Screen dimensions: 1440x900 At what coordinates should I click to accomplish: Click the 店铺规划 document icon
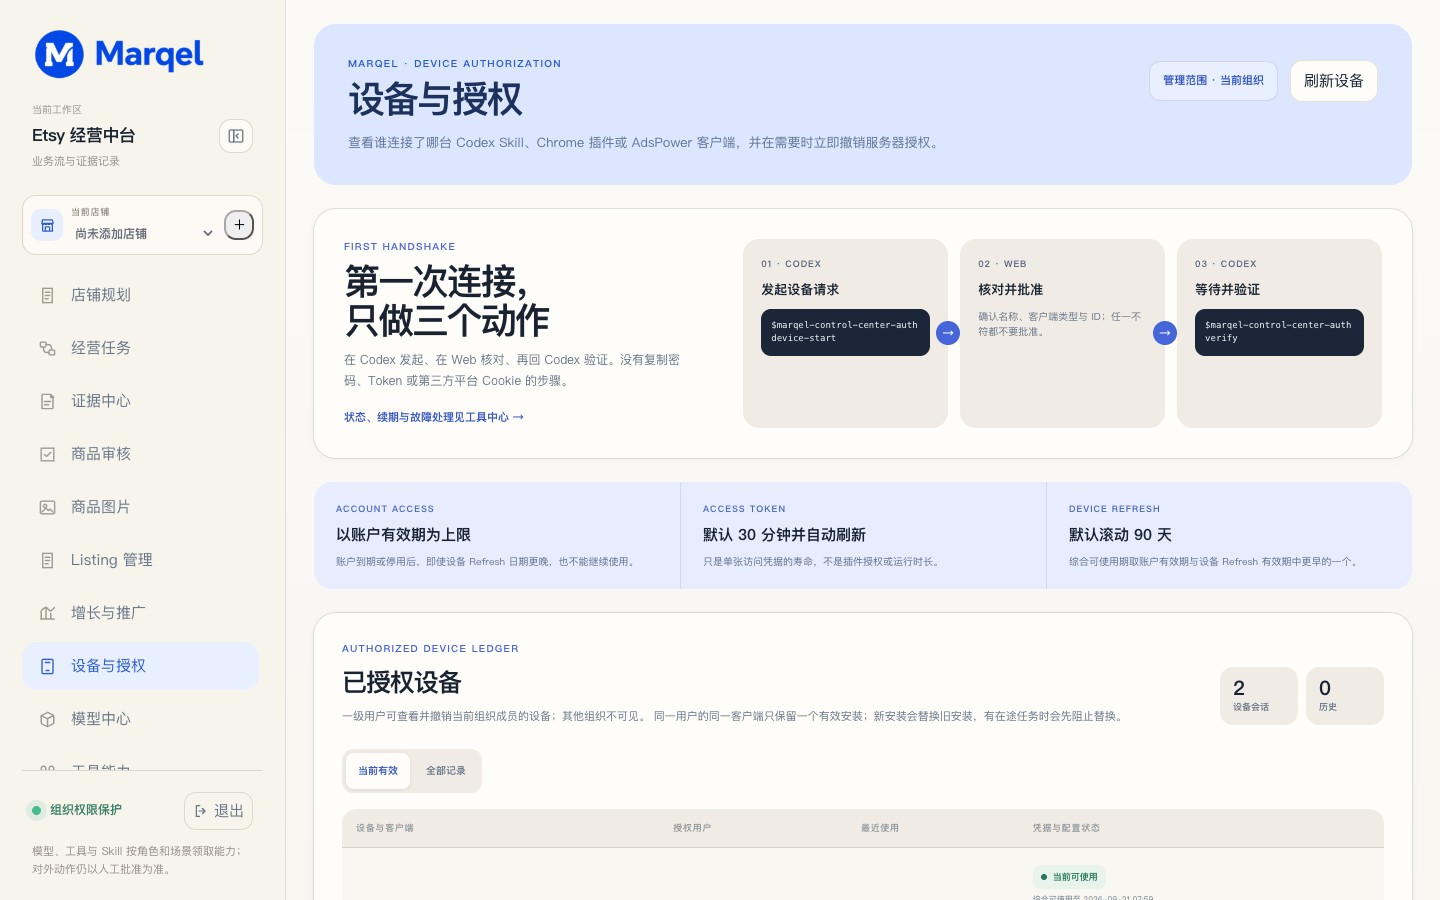[47, 295]
